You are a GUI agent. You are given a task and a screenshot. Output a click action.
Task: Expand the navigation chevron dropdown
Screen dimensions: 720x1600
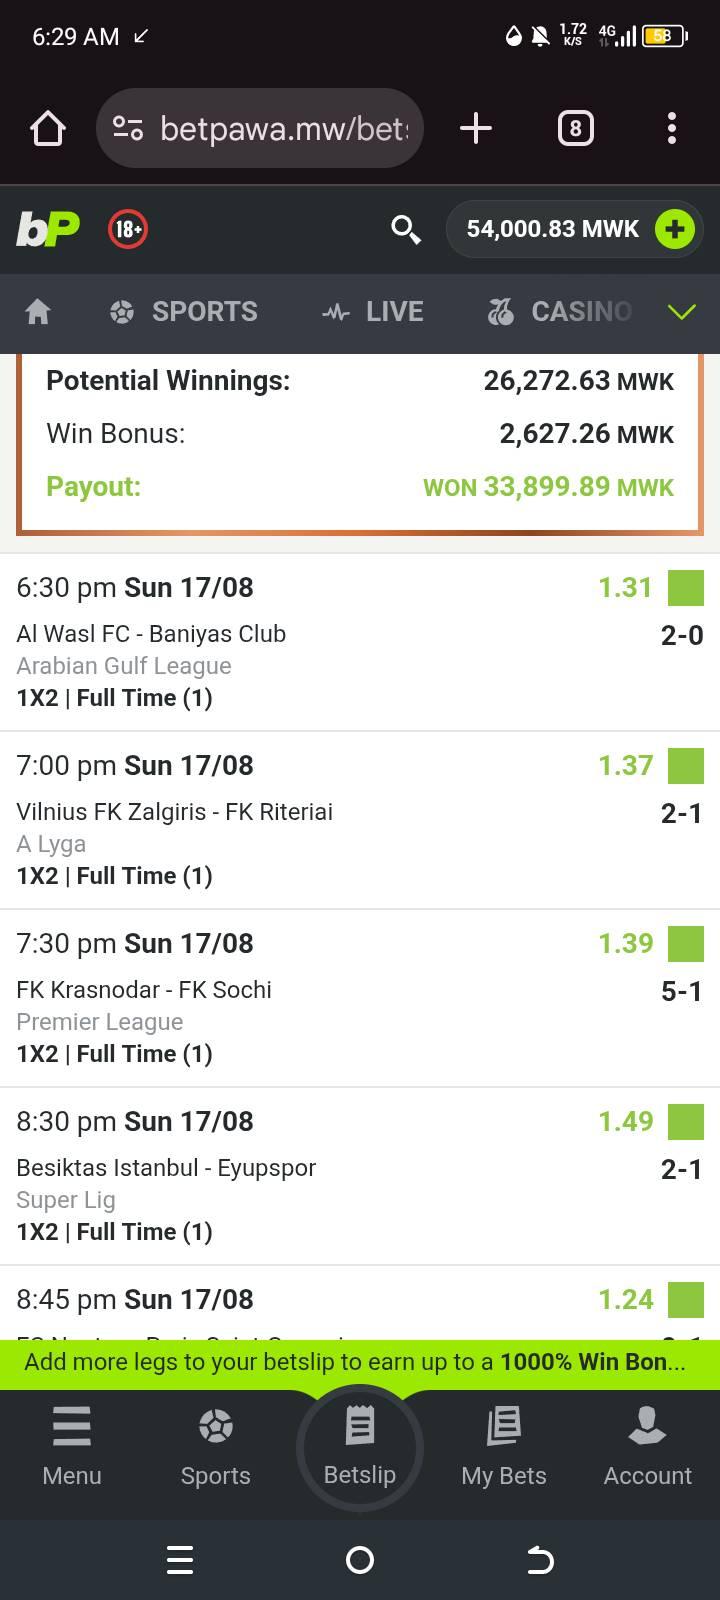point(681,312)
